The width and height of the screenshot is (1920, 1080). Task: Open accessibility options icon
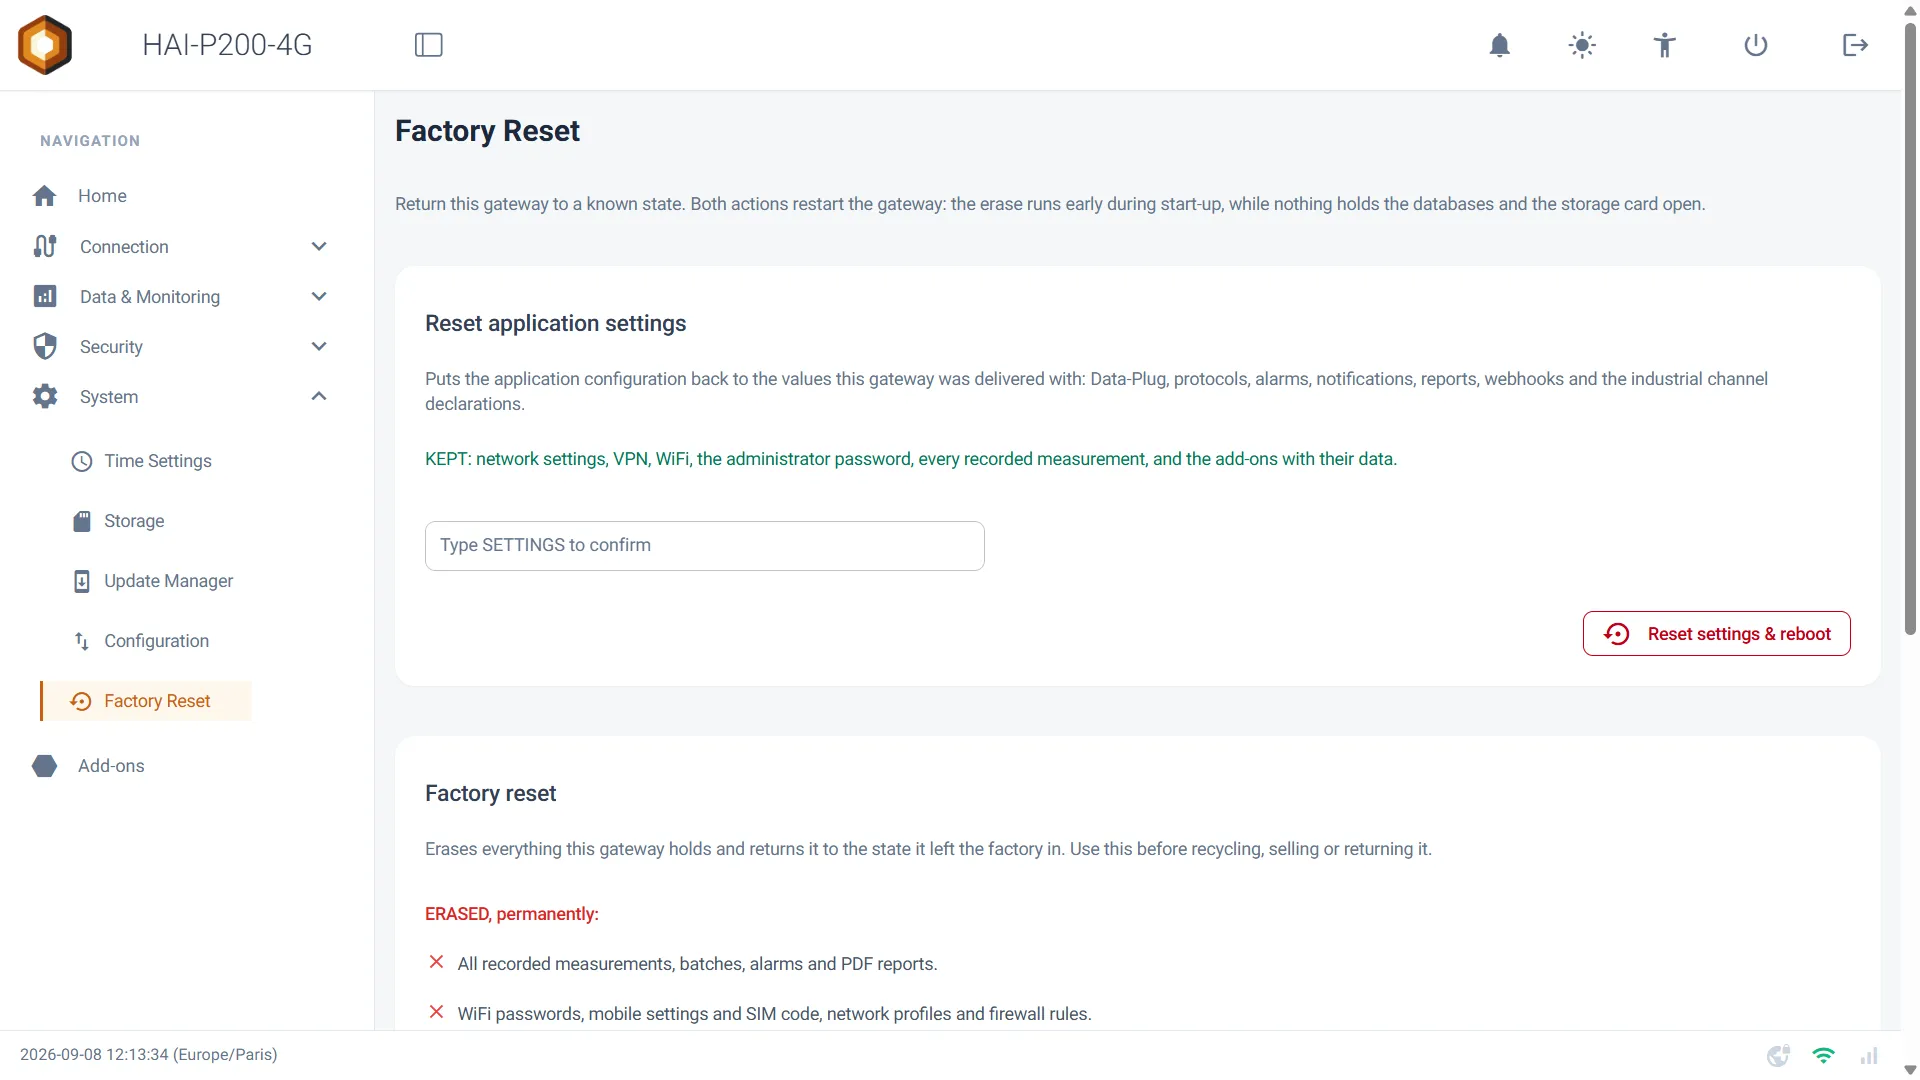tap(1664, 45)
